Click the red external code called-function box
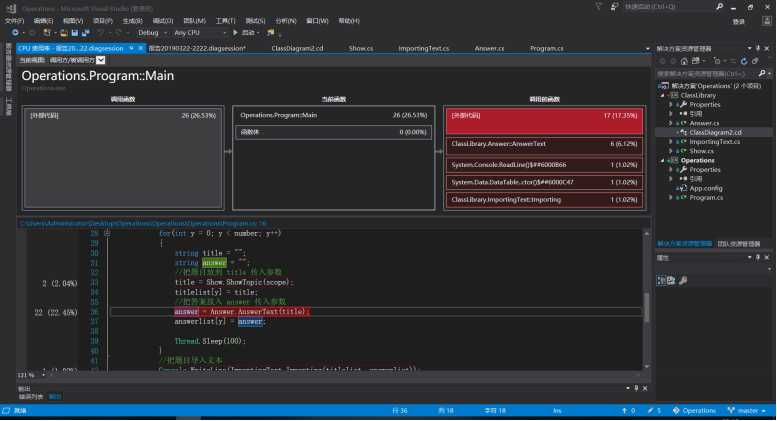Viewport: 777px width, 421px height. point(545,121)
